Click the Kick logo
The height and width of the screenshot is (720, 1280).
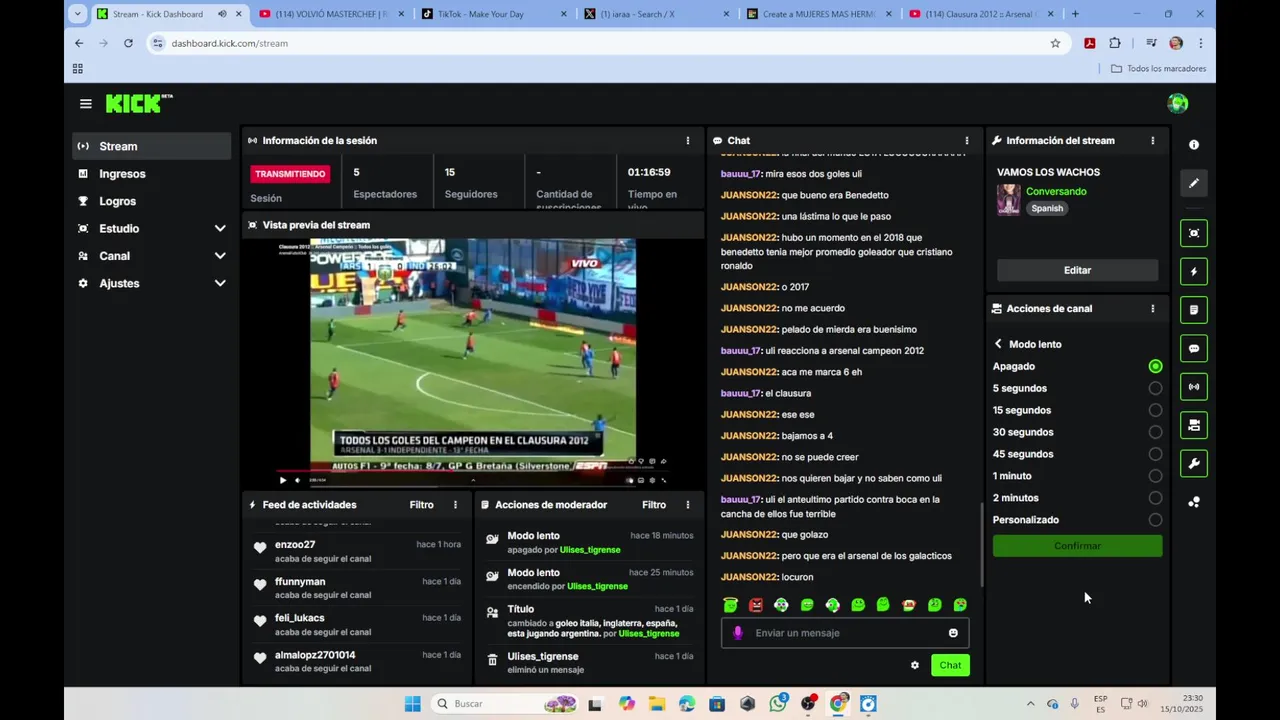click(x=139, y=103)
